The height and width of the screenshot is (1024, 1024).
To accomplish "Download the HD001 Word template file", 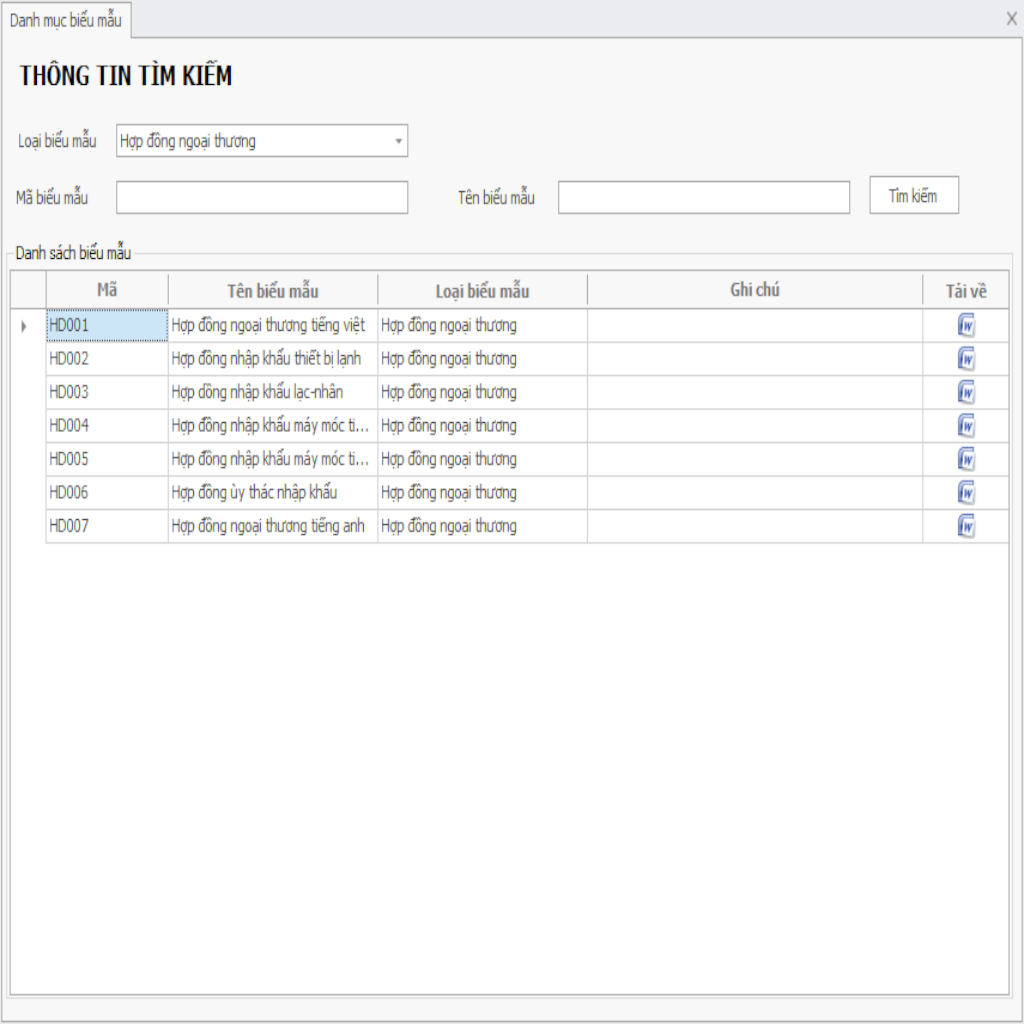I will pyautogui.click(x=966, y=326).
